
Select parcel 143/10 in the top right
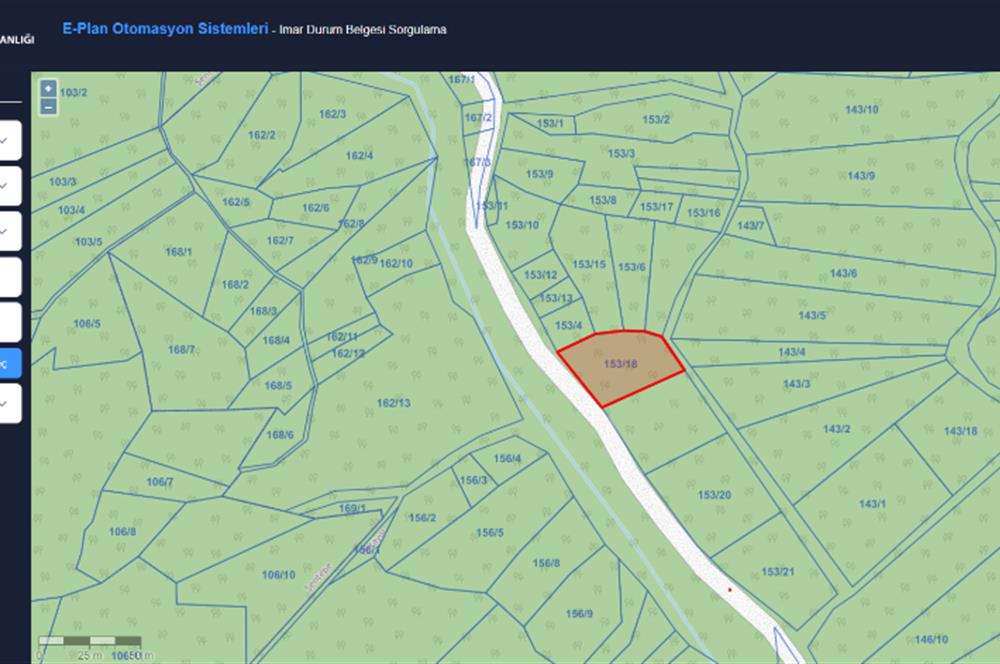point(861,110)
